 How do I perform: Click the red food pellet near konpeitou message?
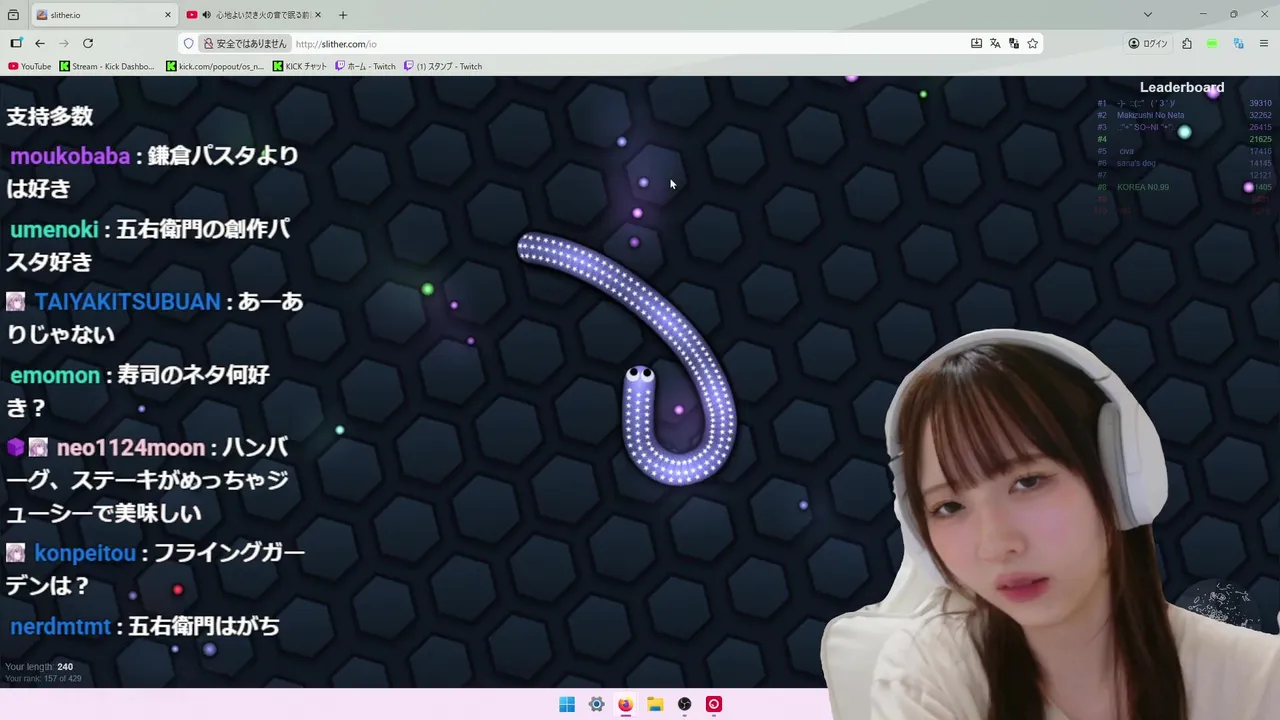(x=178, y=590)
